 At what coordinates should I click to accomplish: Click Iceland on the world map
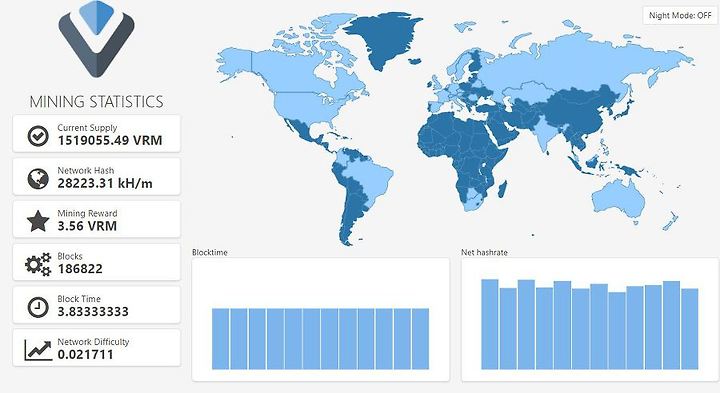tap(415, 61)
